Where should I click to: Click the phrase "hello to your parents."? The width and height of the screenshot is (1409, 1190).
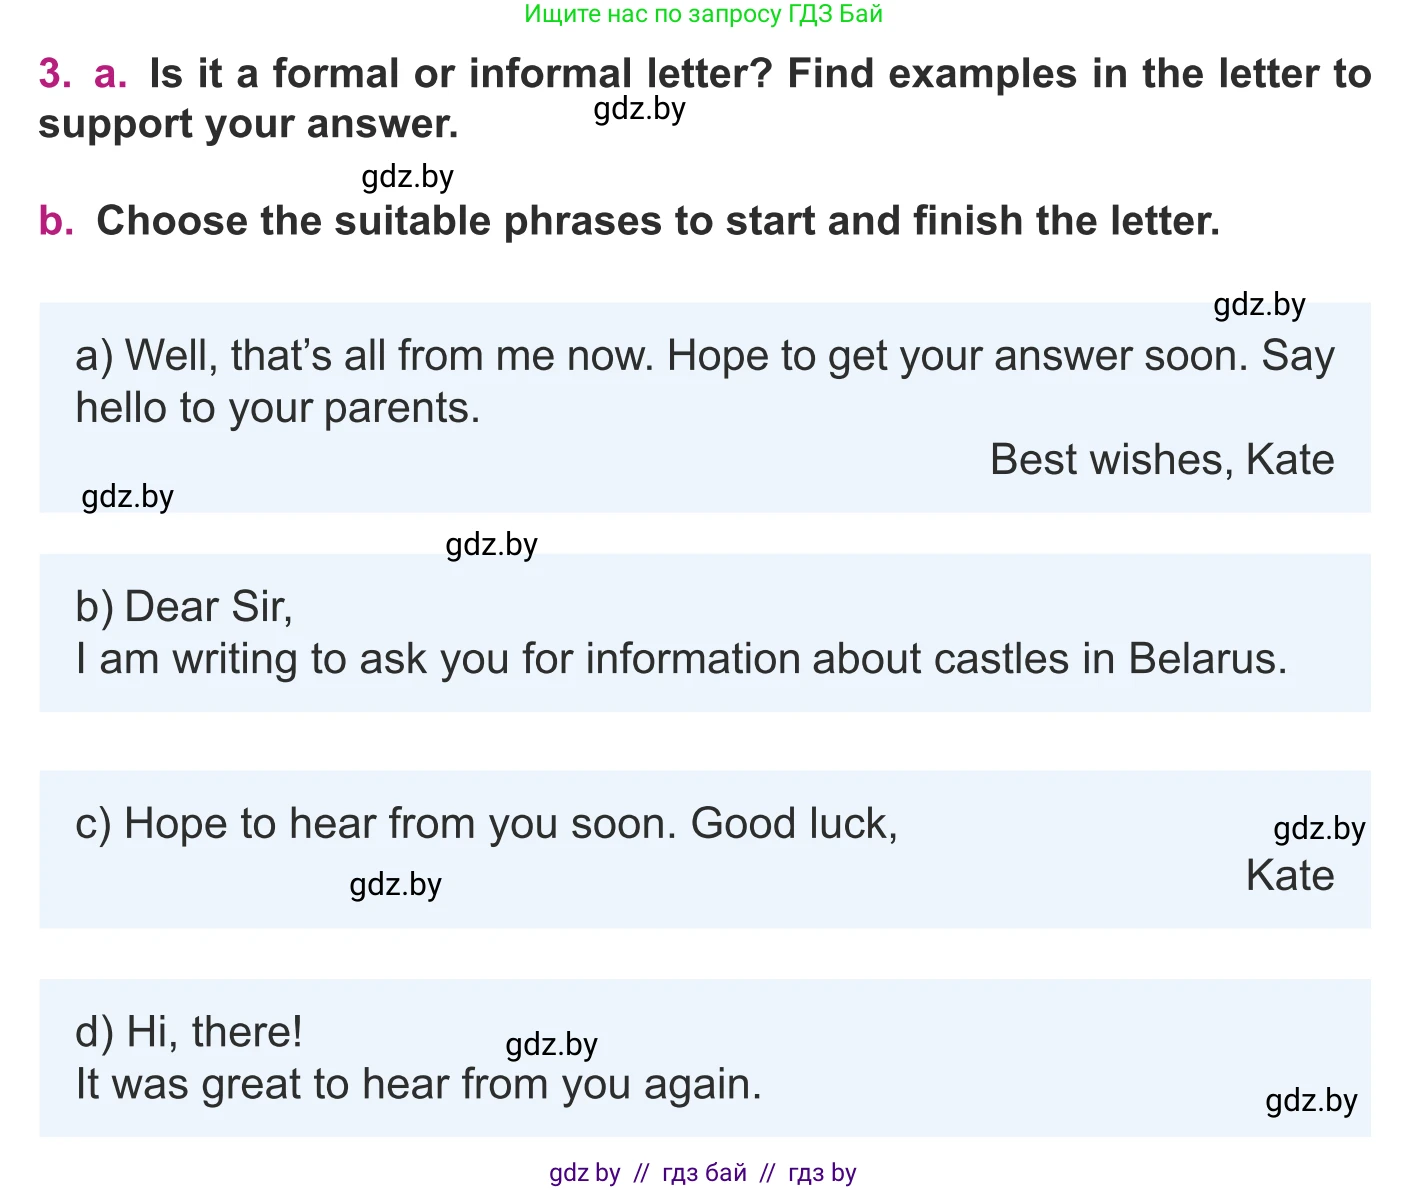pyautogui.click(x=278, y=408)
